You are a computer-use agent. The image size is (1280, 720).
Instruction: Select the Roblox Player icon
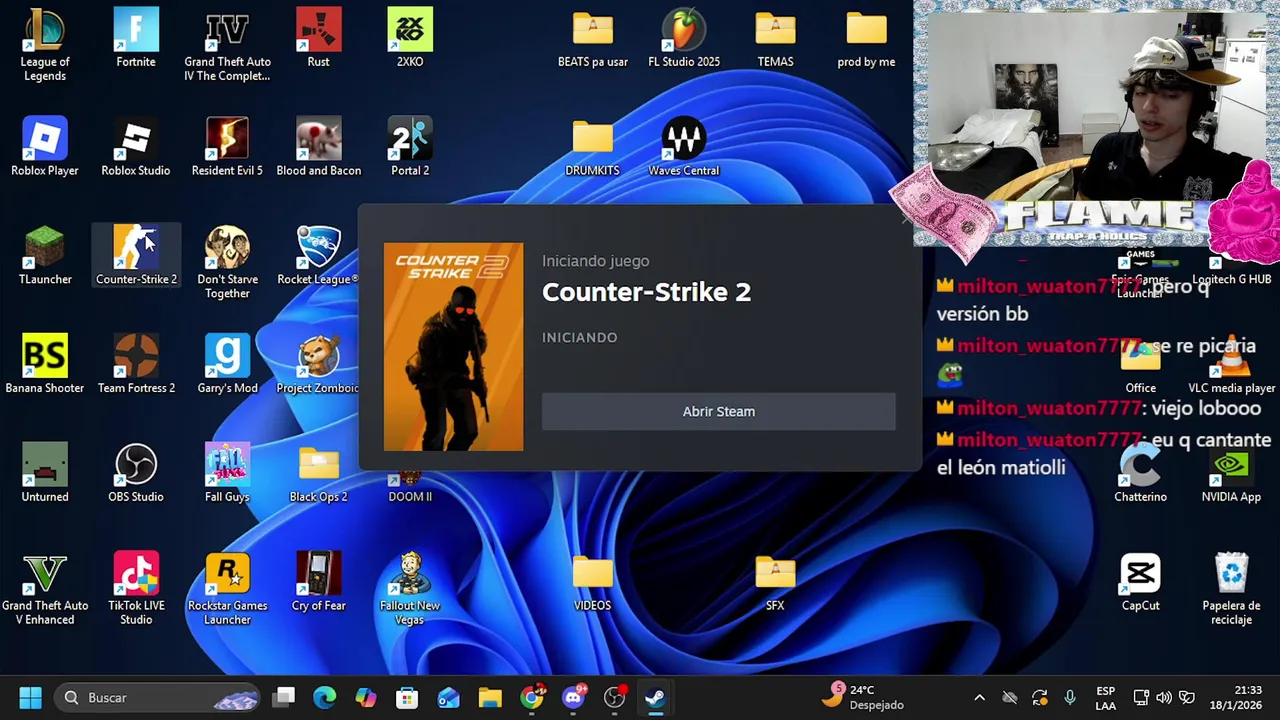point(45,148)
